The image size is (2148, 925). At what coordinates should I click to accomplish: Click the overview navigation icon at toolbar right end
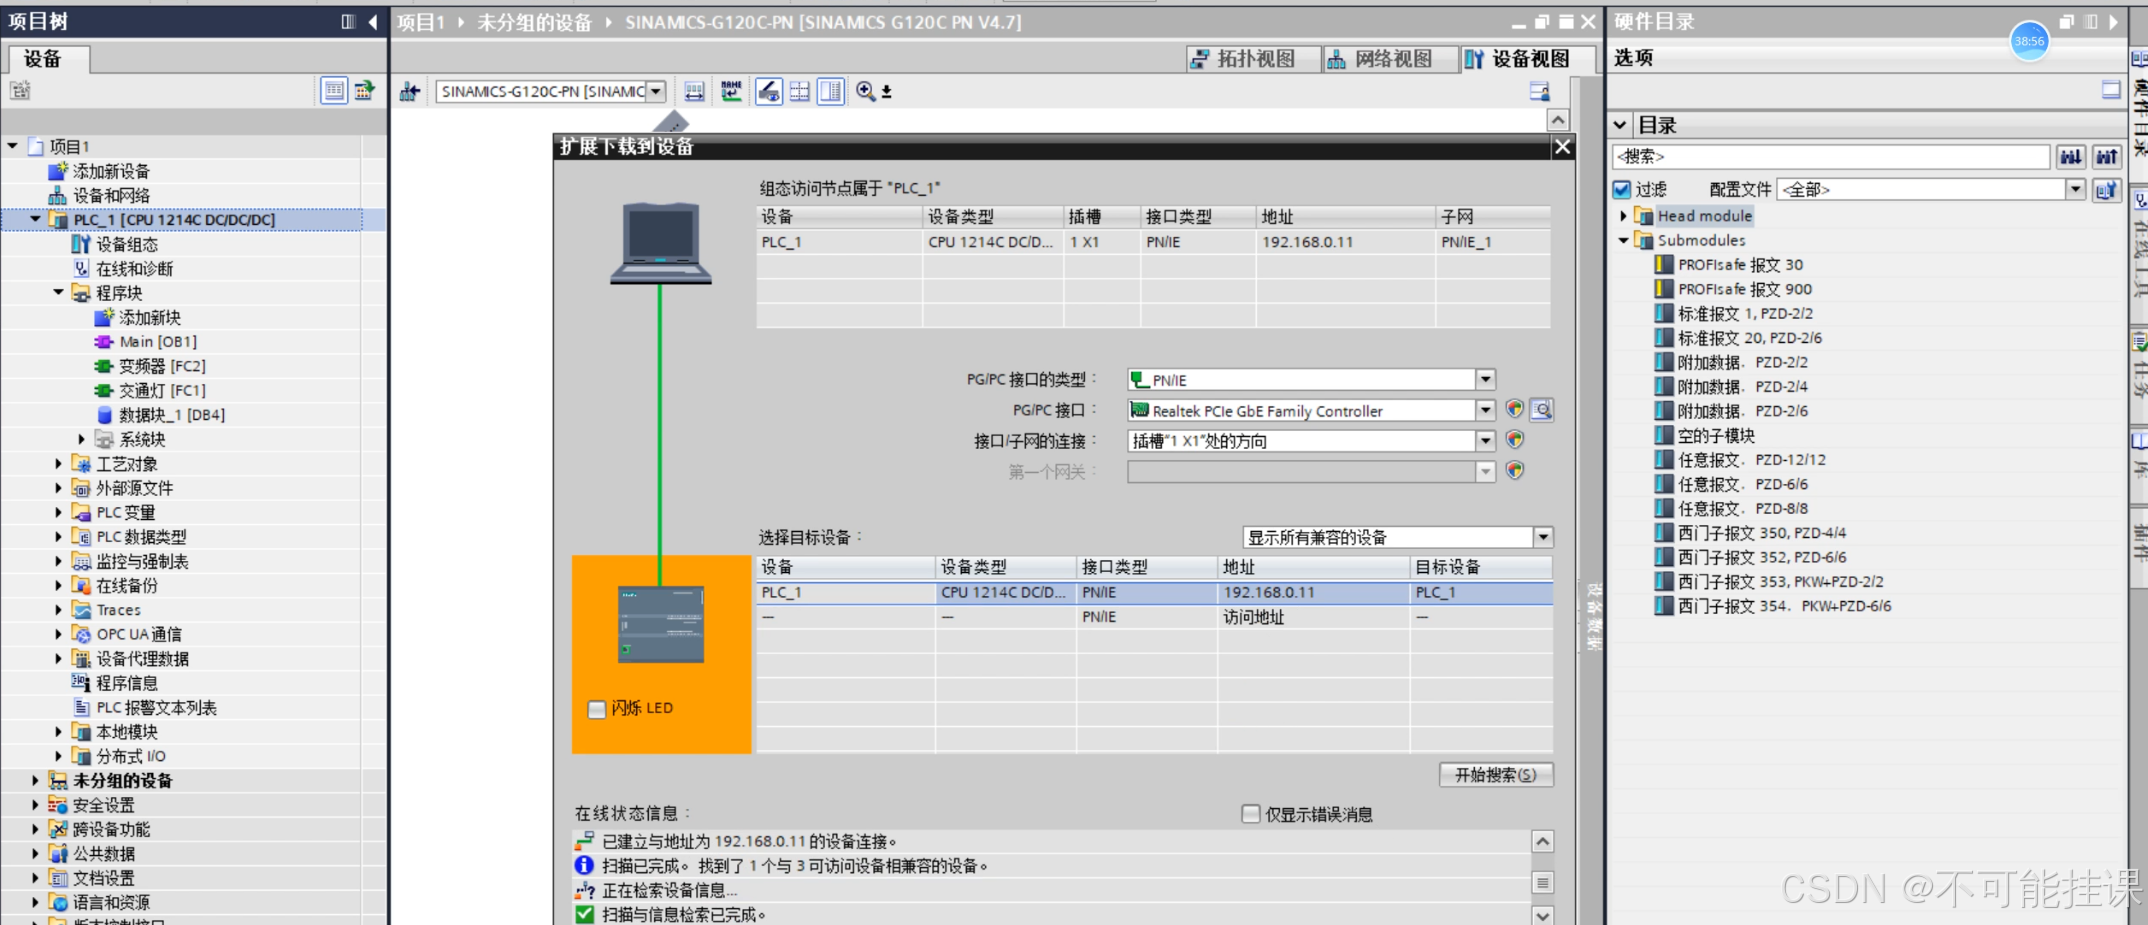[x=1540, y=92]
